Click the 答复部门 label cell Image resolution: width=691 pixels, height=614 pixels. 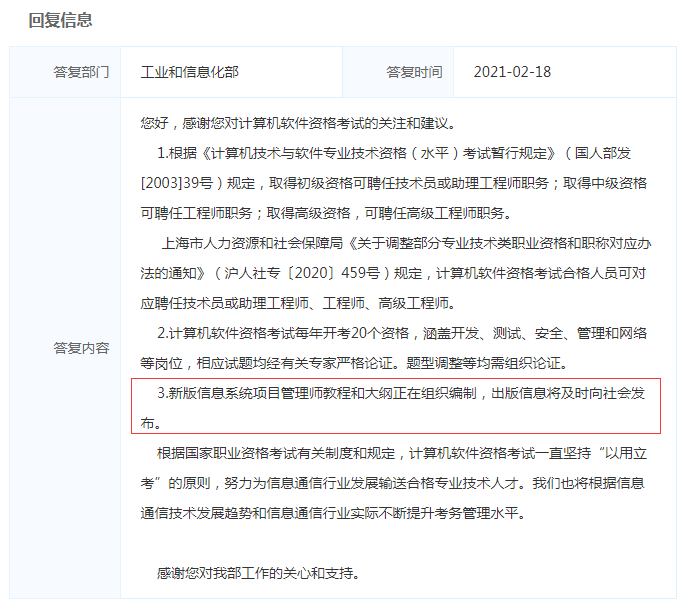(65, 72)
